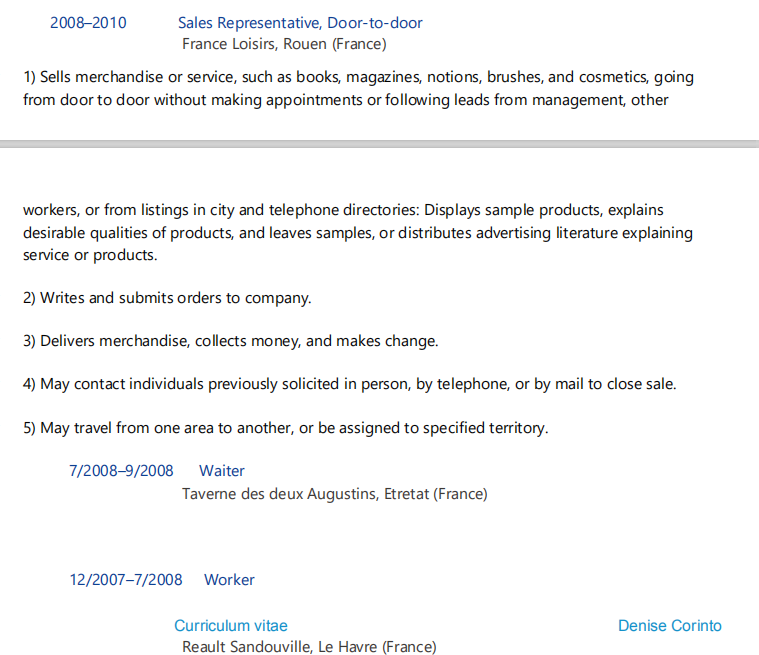Image resolution: width=759 pixels, height=655 pixels.
Task: Click the gray page break divider
Action: click(x=379, y=145)
